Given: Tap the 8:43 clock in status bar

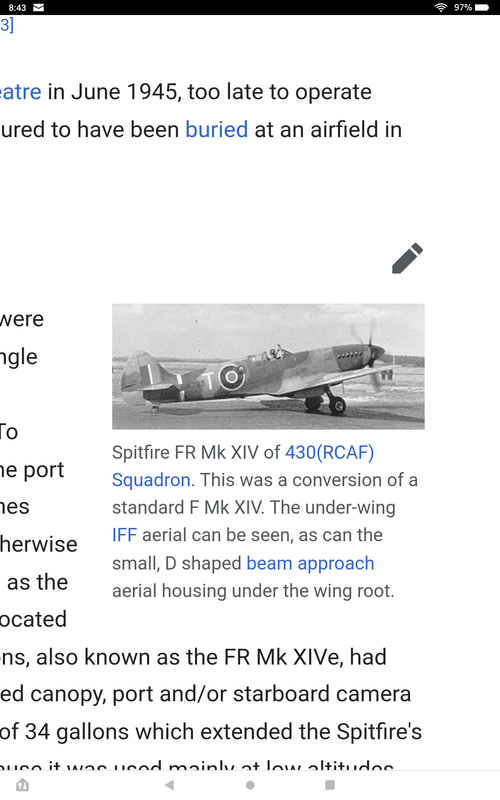Looking at the screenshot, I should click(17, 7).
